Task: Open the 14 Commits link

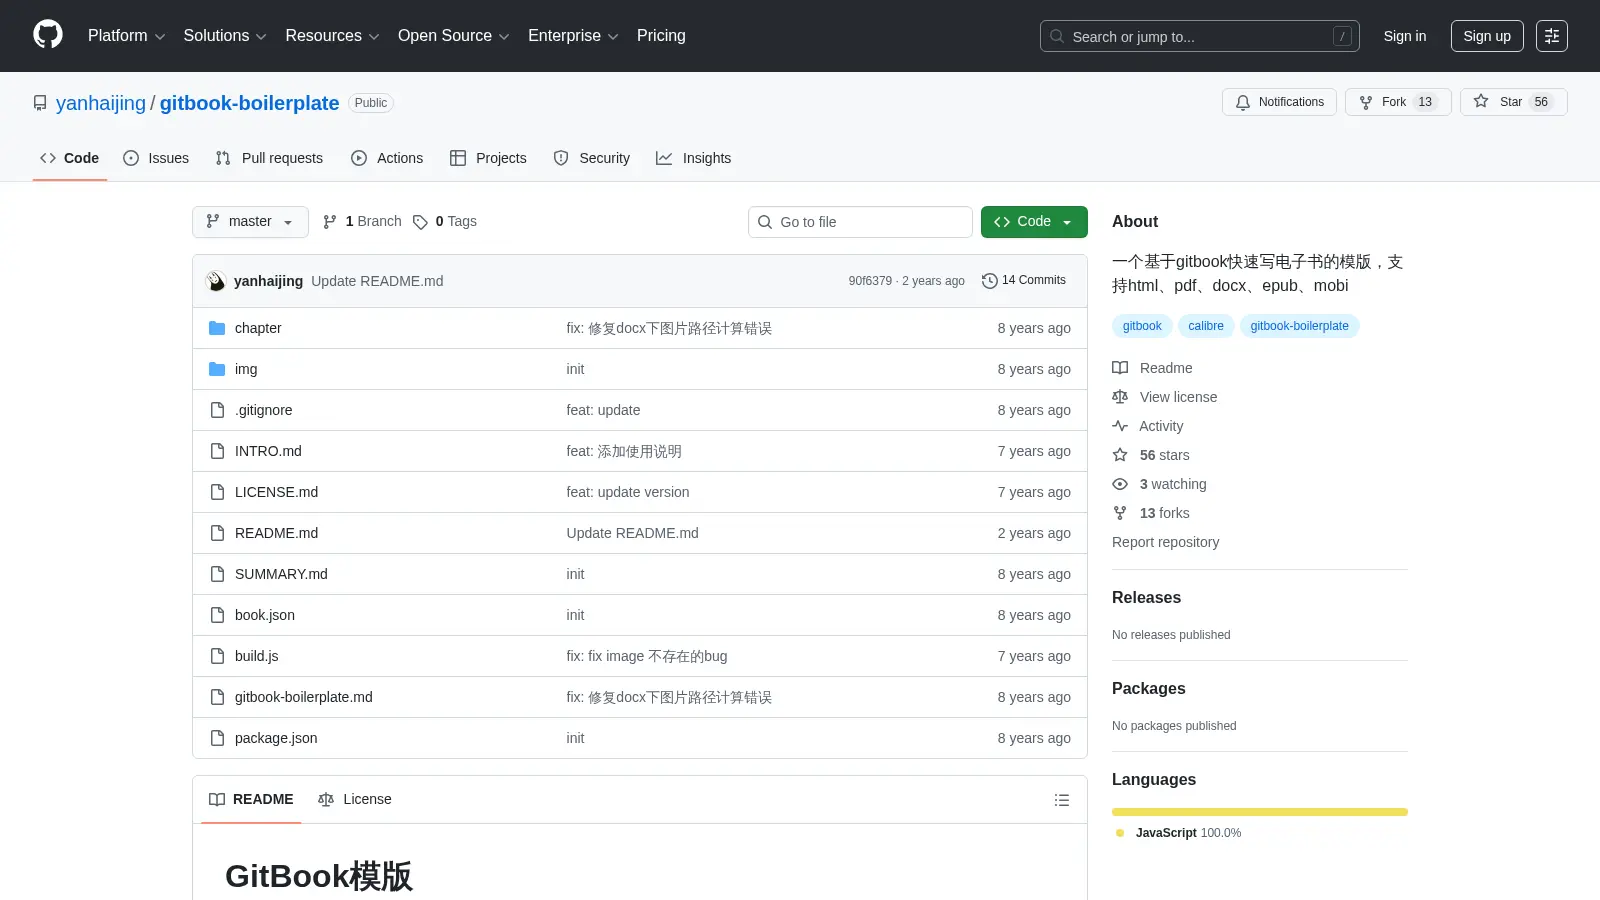Action: pyautogui.click(x=1024, y=281)
